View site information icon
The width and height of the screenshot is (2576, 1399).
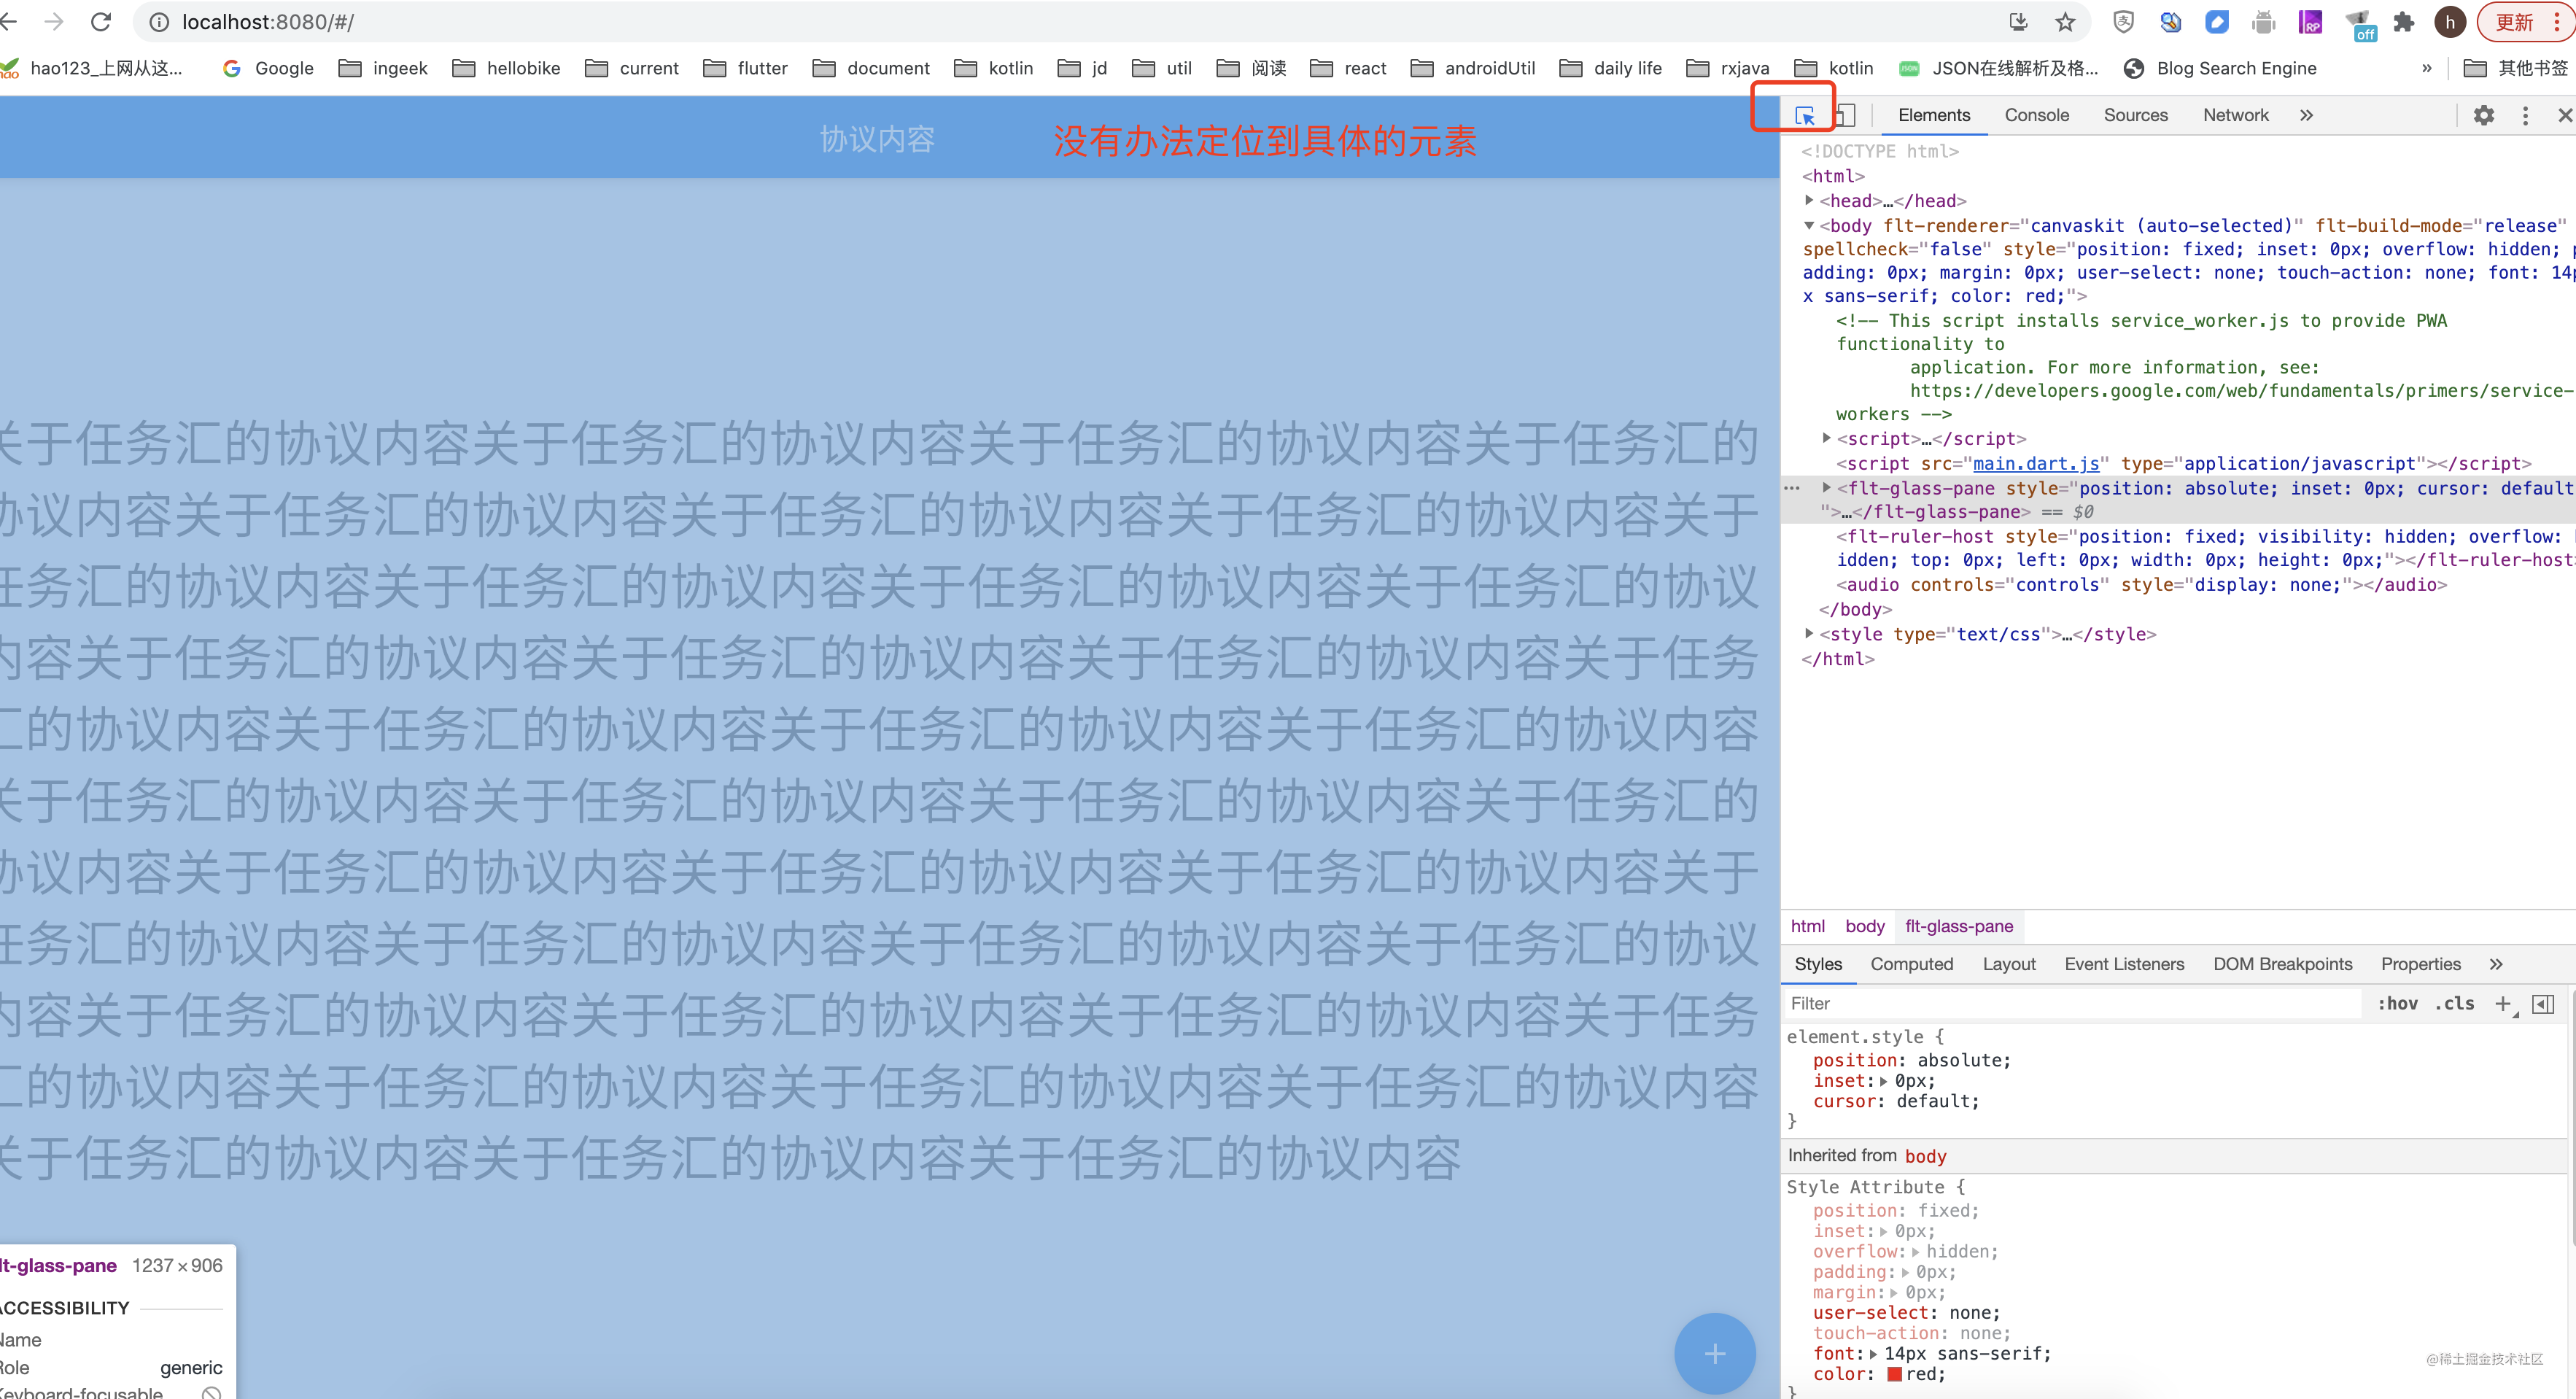[158, 22]
